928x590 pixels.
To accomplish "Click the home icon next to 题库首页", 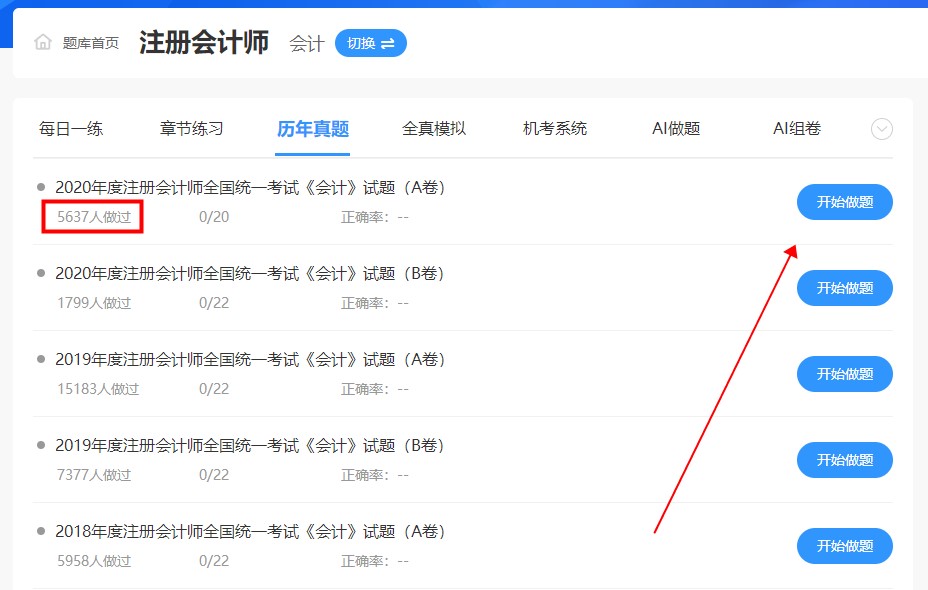I will pos(42,42).
